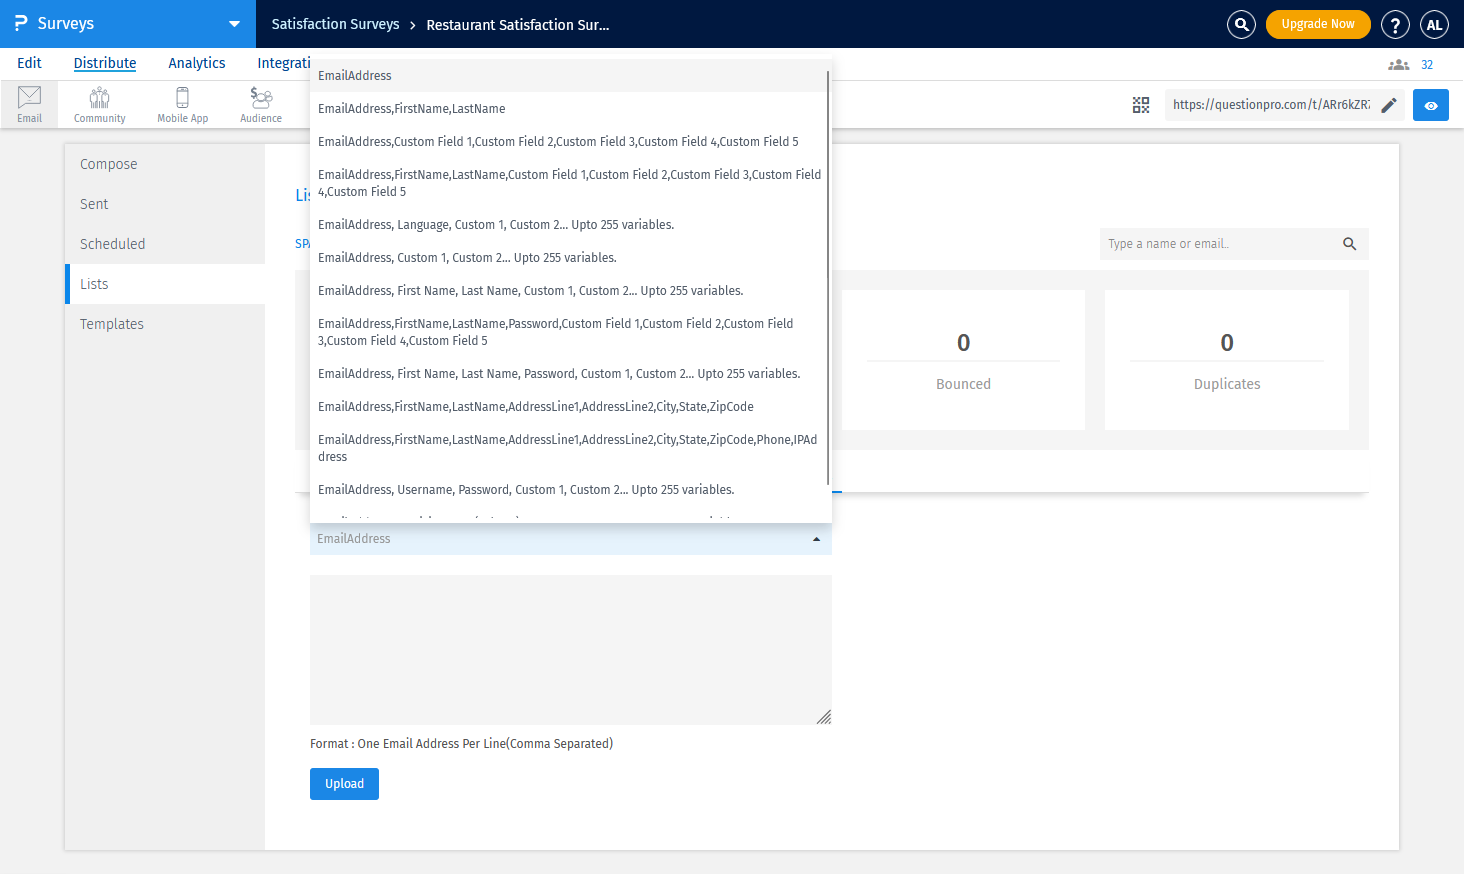Open the QR code for the survey link

1140,104
